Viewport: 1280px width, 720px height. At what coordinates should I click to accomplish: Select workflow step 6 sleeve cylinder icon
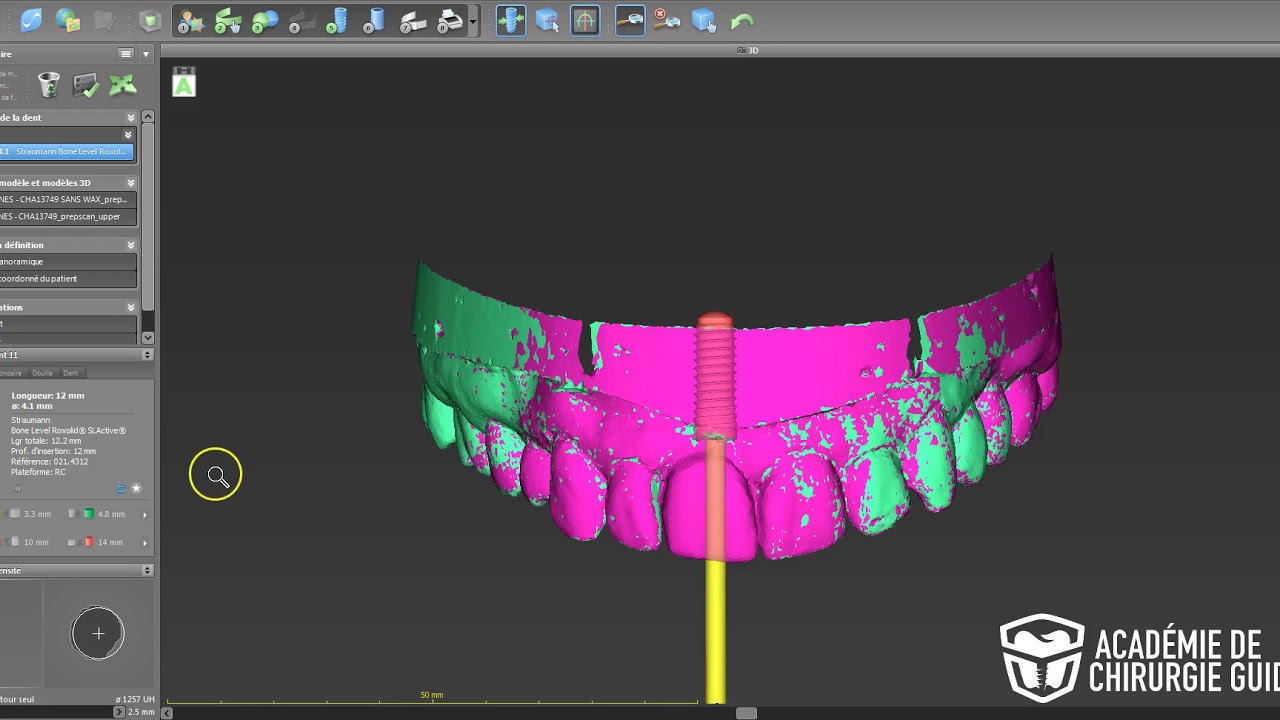(375, 21)
